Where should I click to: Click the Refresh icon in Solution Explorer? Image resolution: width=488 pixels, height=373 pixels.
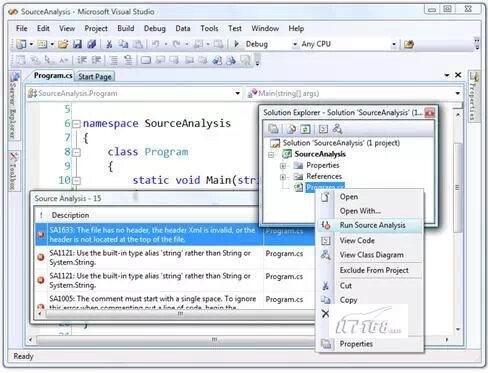(x=305, y=129)
